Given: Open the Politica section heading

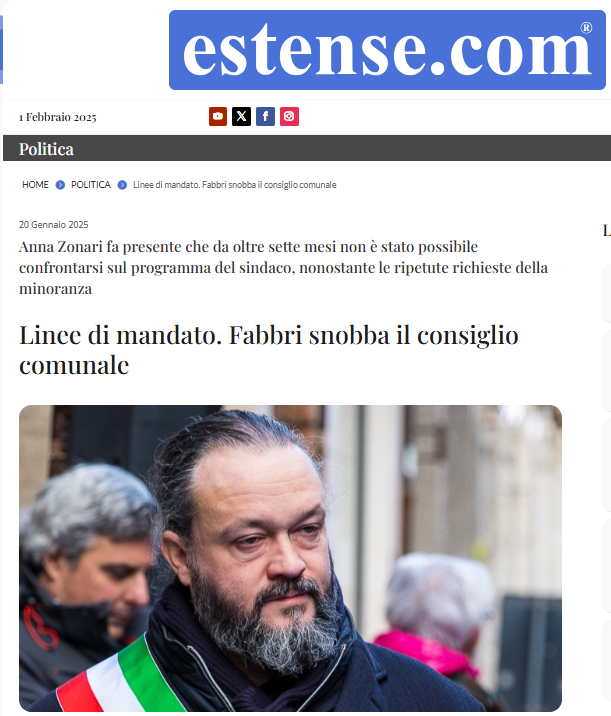Looking at the screenshot, I should coord(46,149).
